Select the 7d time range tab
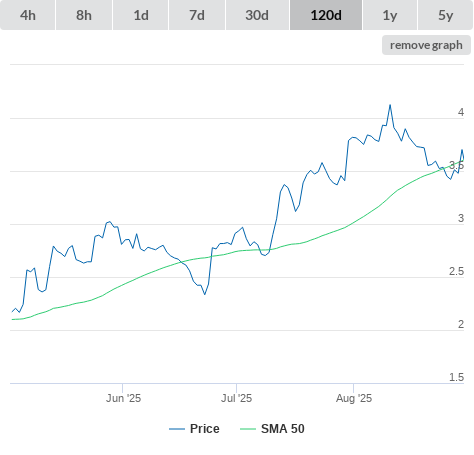The image size is (474, 455). pyautogui.click(x=197, y=15)
